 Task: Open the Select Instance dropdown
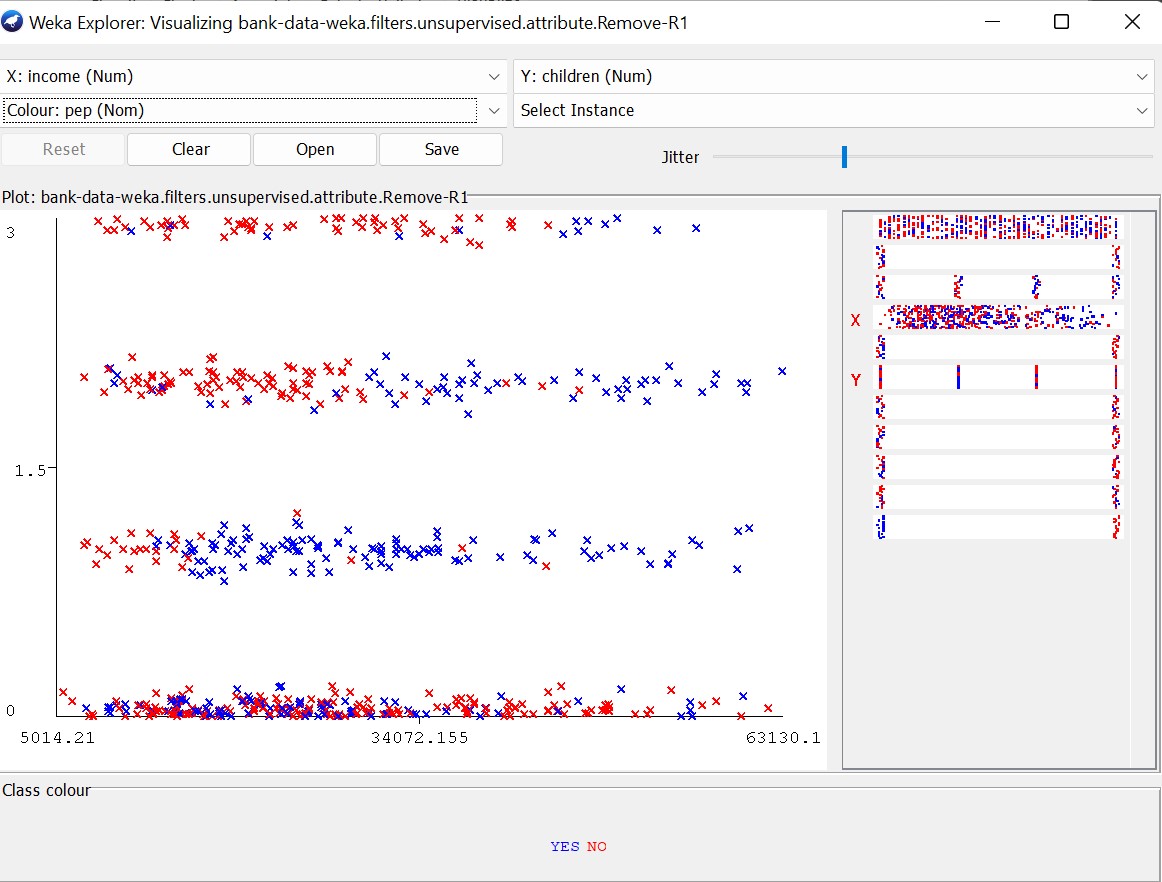[x=835, y=110]
